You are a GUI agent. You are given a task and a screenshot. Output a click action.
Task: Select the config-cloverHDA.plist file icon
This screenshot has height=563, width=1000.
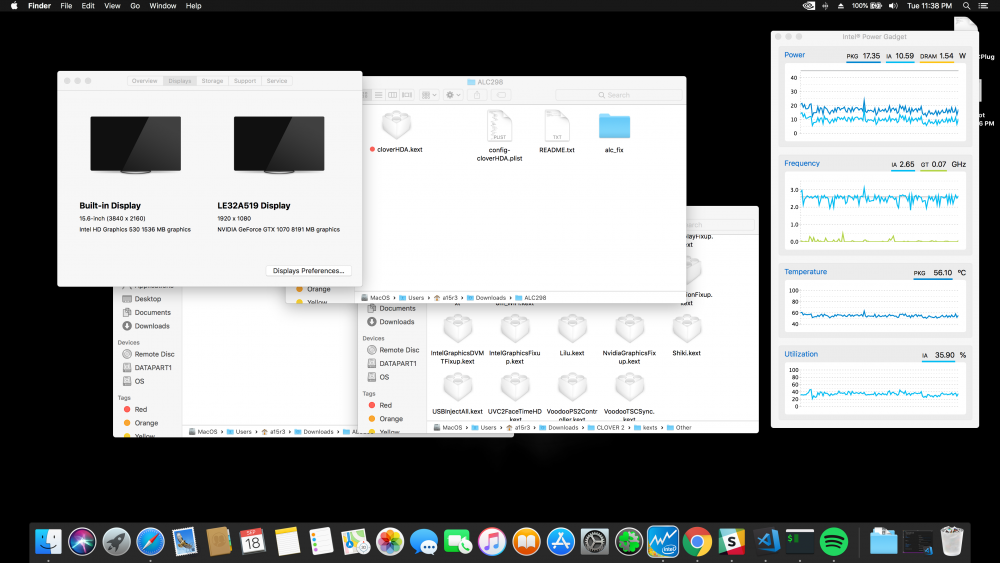tap(499, 126)
